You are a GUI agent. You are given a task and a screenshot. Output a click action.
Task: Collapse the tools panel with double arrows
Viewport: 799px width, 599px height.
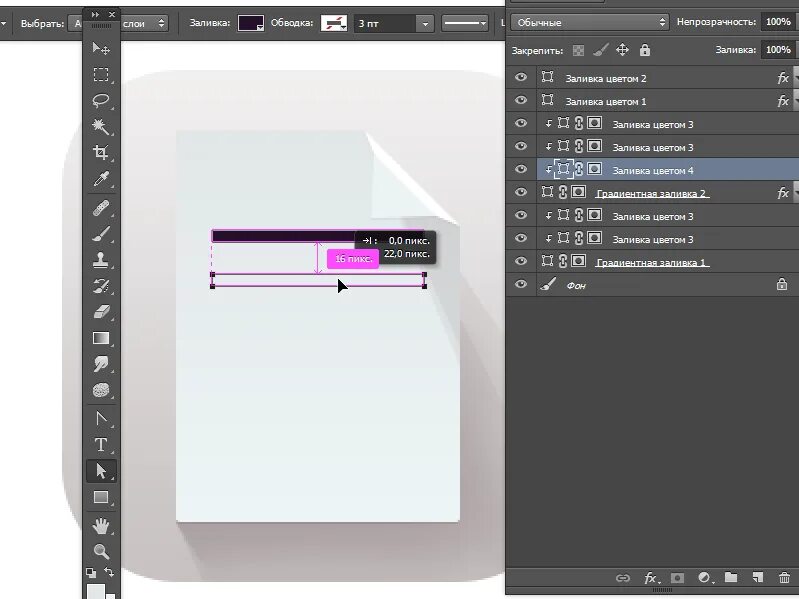tap(95, 15)
